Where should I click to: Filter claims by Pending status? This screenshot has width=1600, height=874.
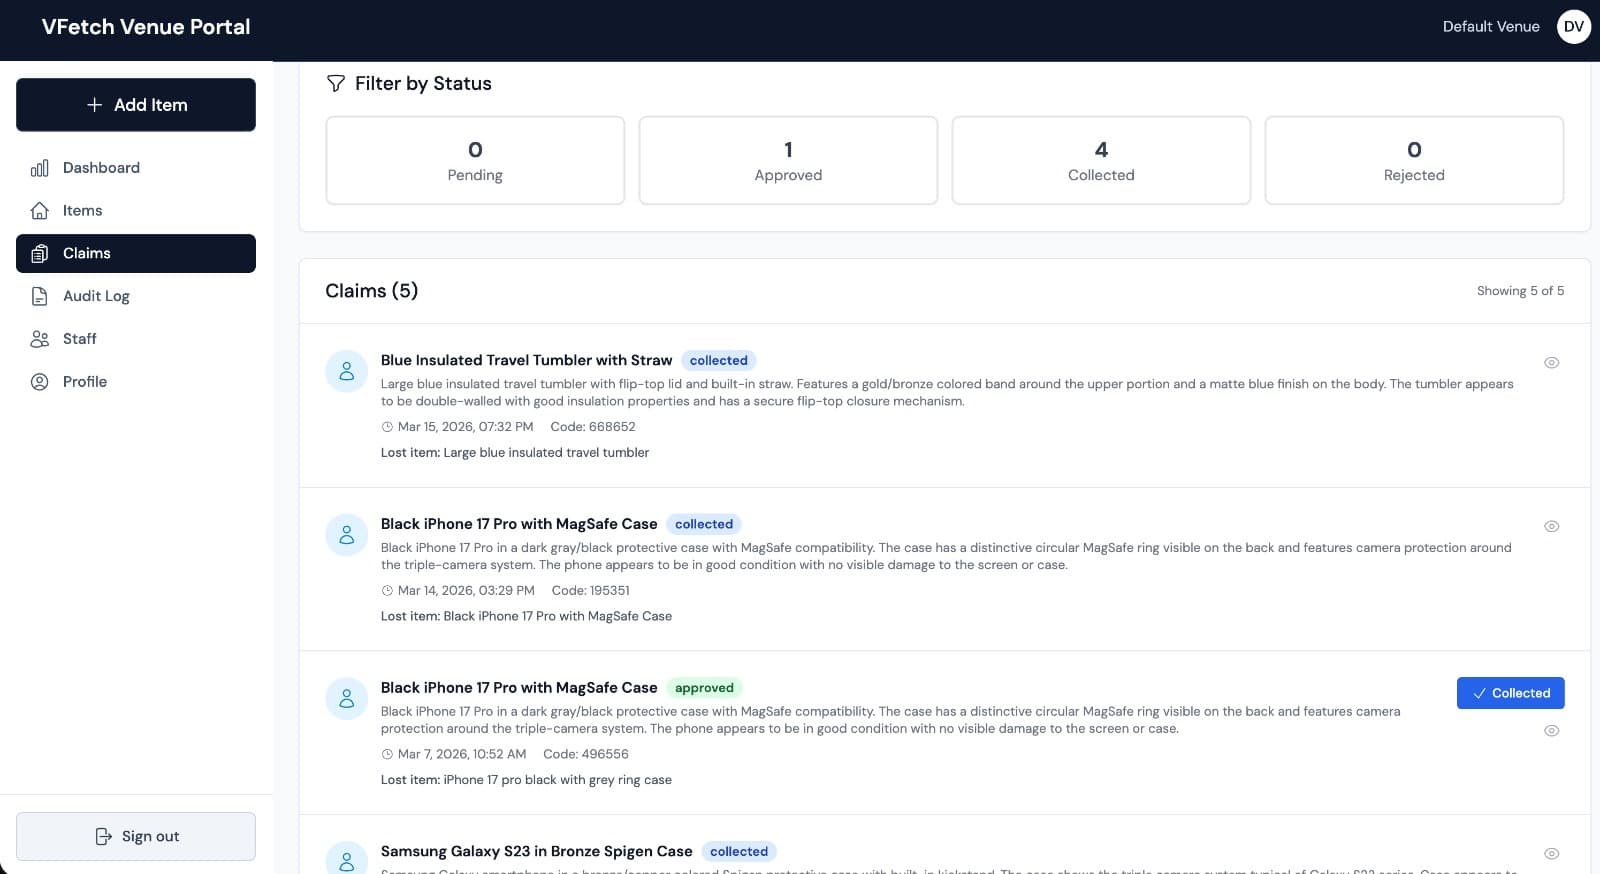pos(475,161)
